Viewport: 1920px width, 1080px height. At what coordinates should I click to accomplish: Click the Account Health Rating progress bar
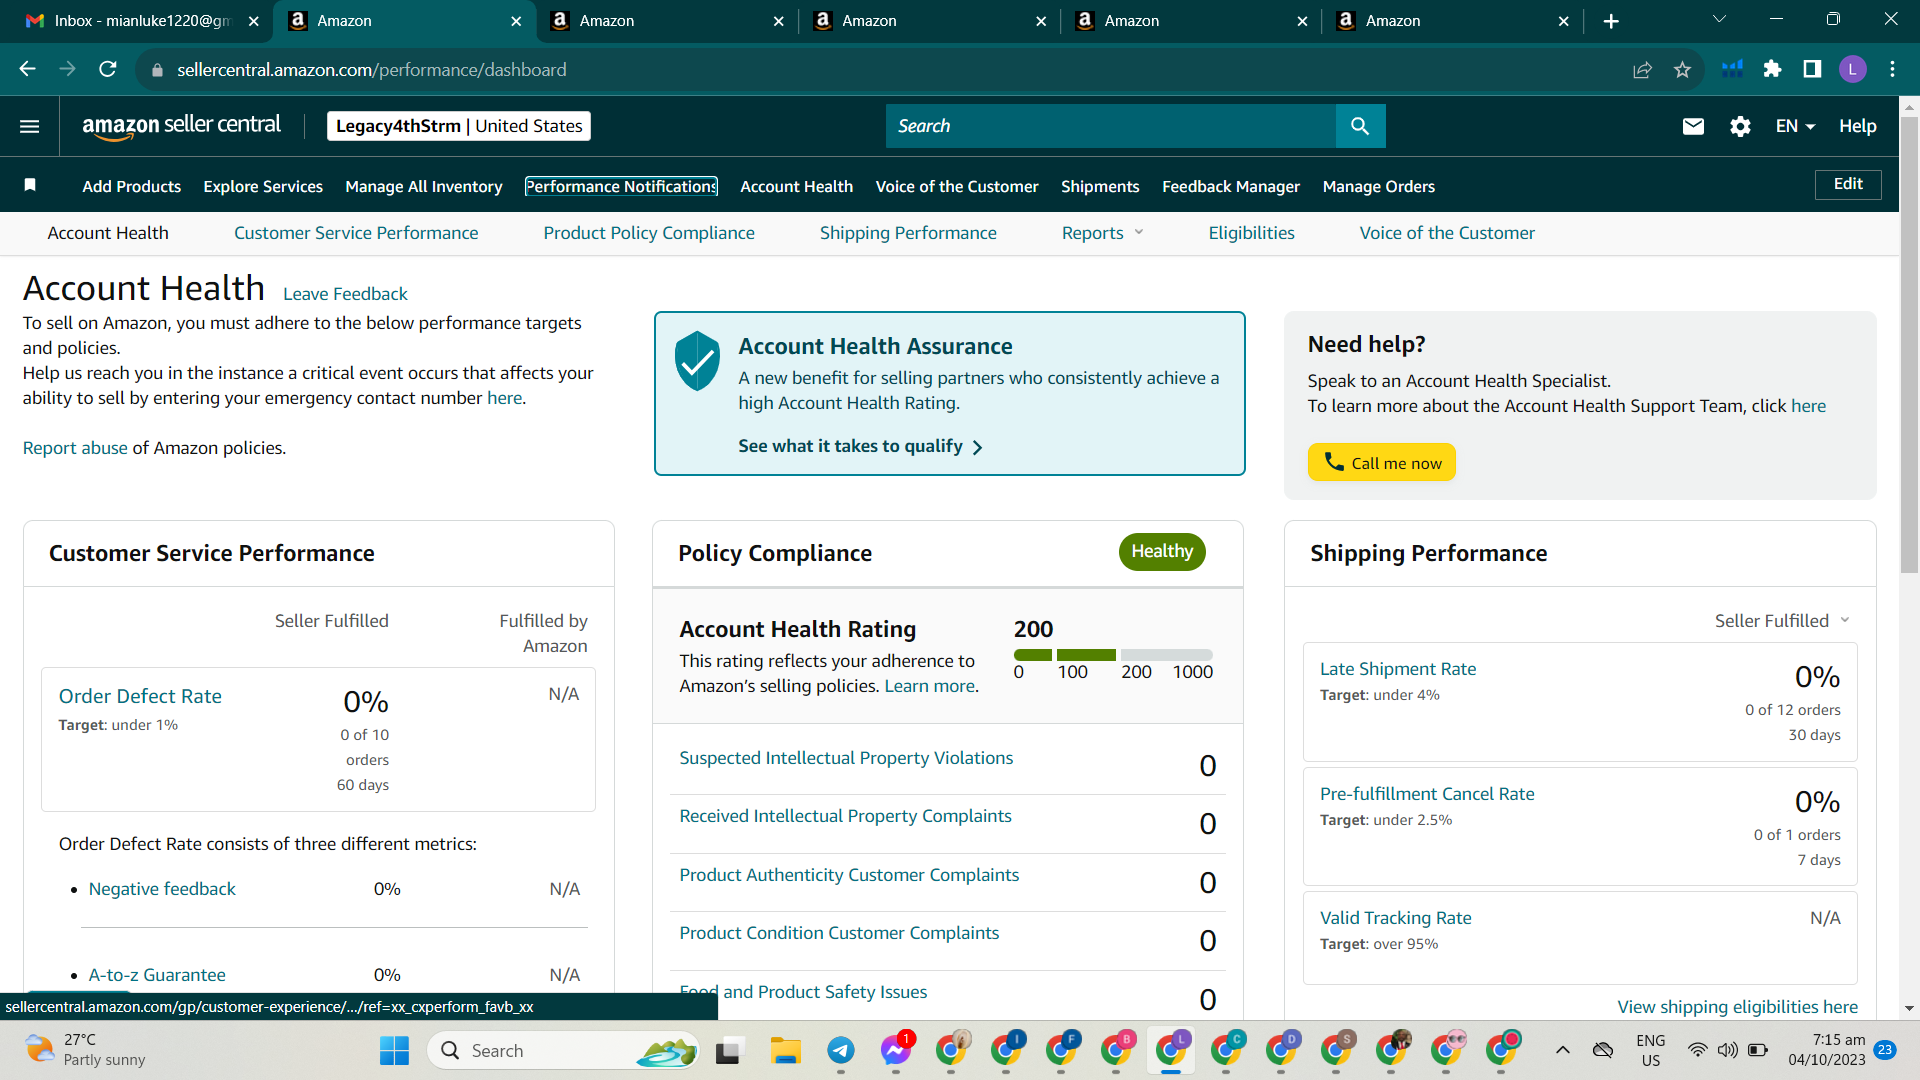1113,655
